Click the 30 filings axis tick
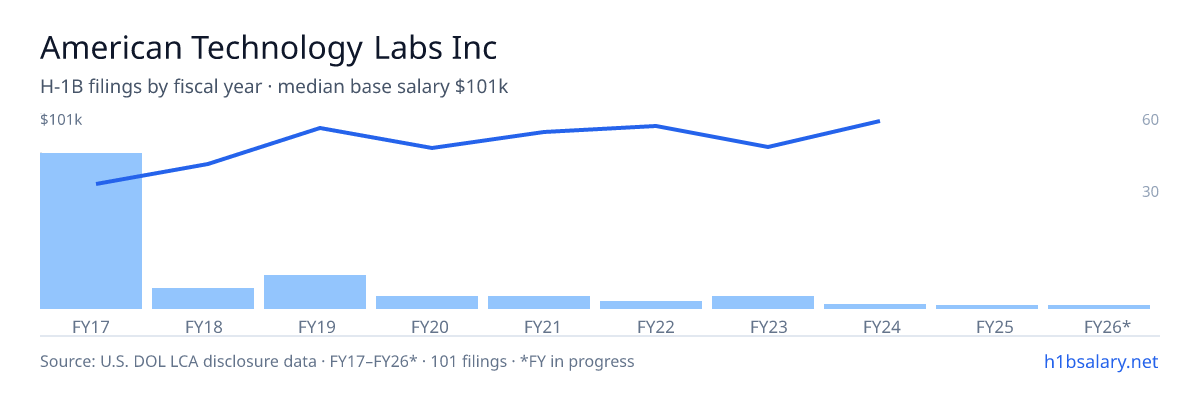The image size is (1200, 400). tap(1150, 191)
